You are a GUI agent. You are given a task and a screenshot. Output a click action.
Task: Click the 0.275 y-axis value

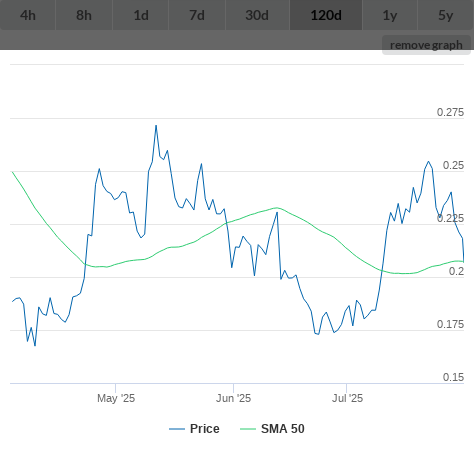tap(450, 112)
